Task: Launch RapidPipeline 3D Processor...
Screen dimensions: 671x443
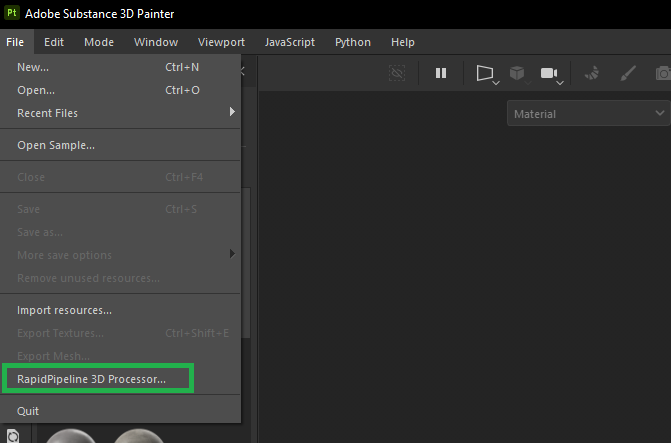Action: 120,379
